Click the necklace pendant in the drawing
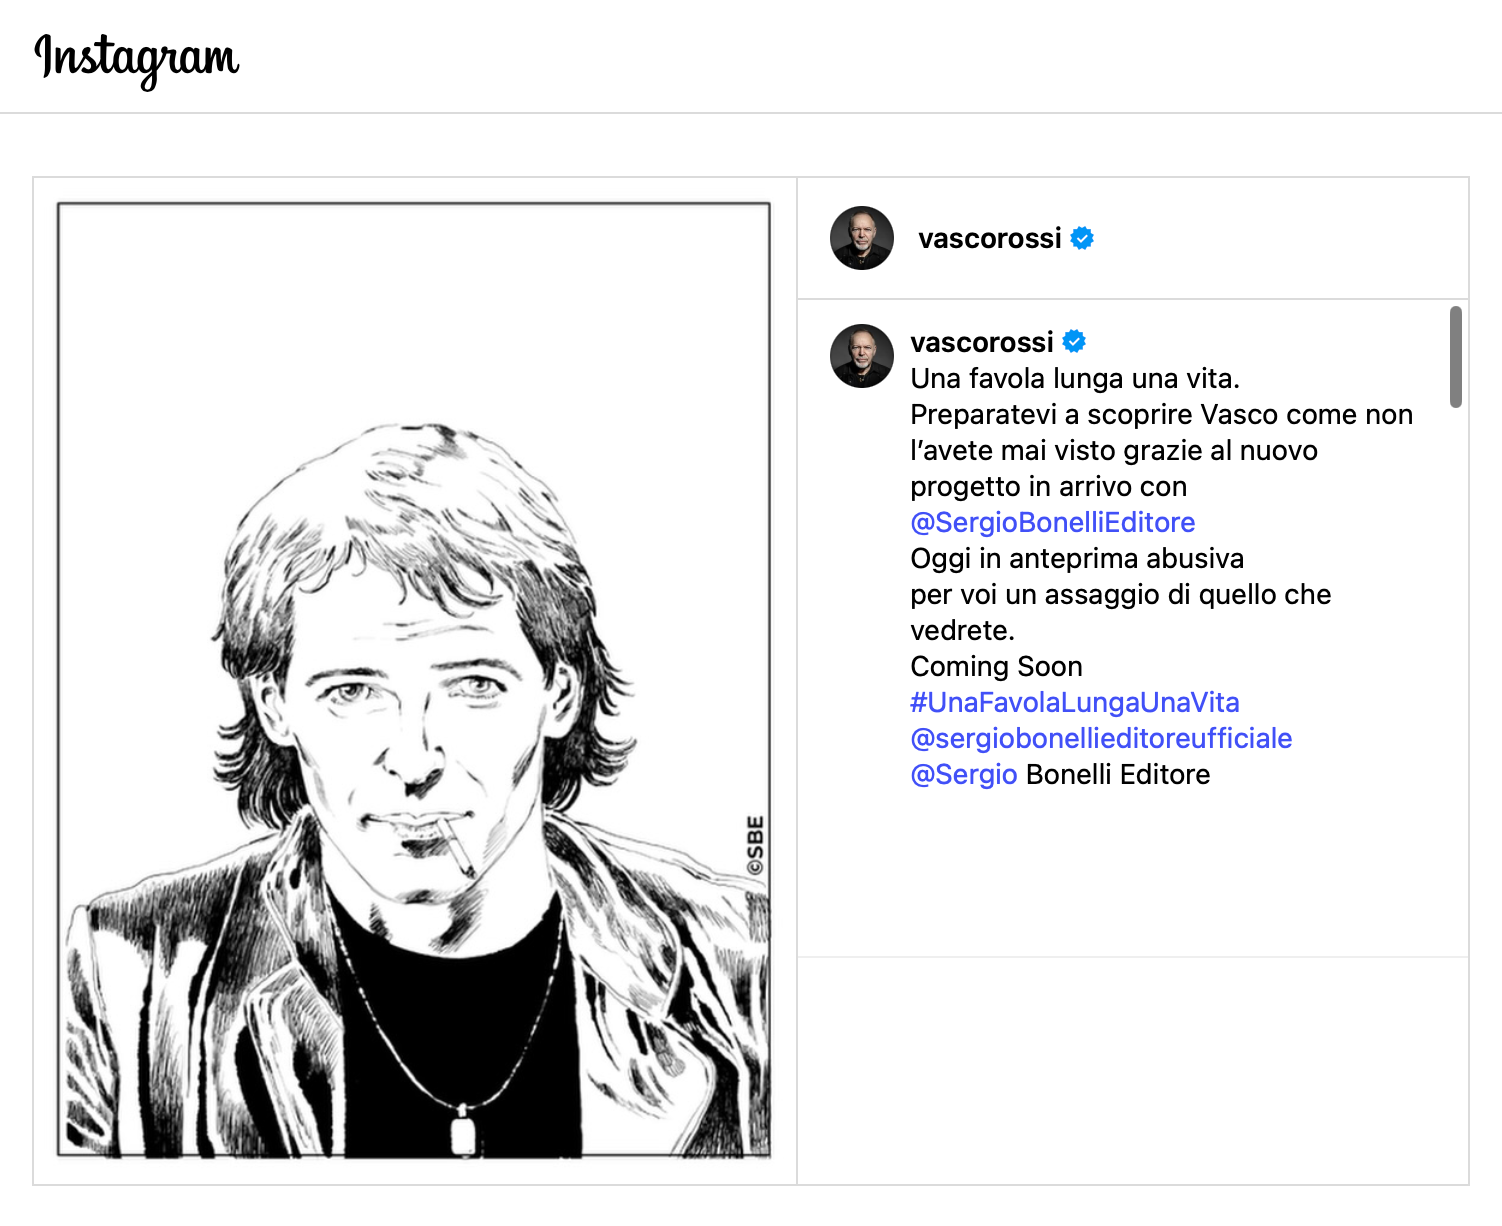 tap(463, 1133)
